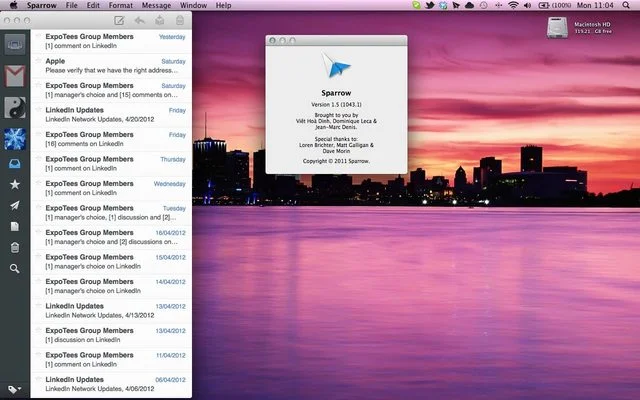Viewport: 640px width, 400px height.
Task: Expand the labels tag dropdown at the sidebar bottom
Action: tap(14, 389)
